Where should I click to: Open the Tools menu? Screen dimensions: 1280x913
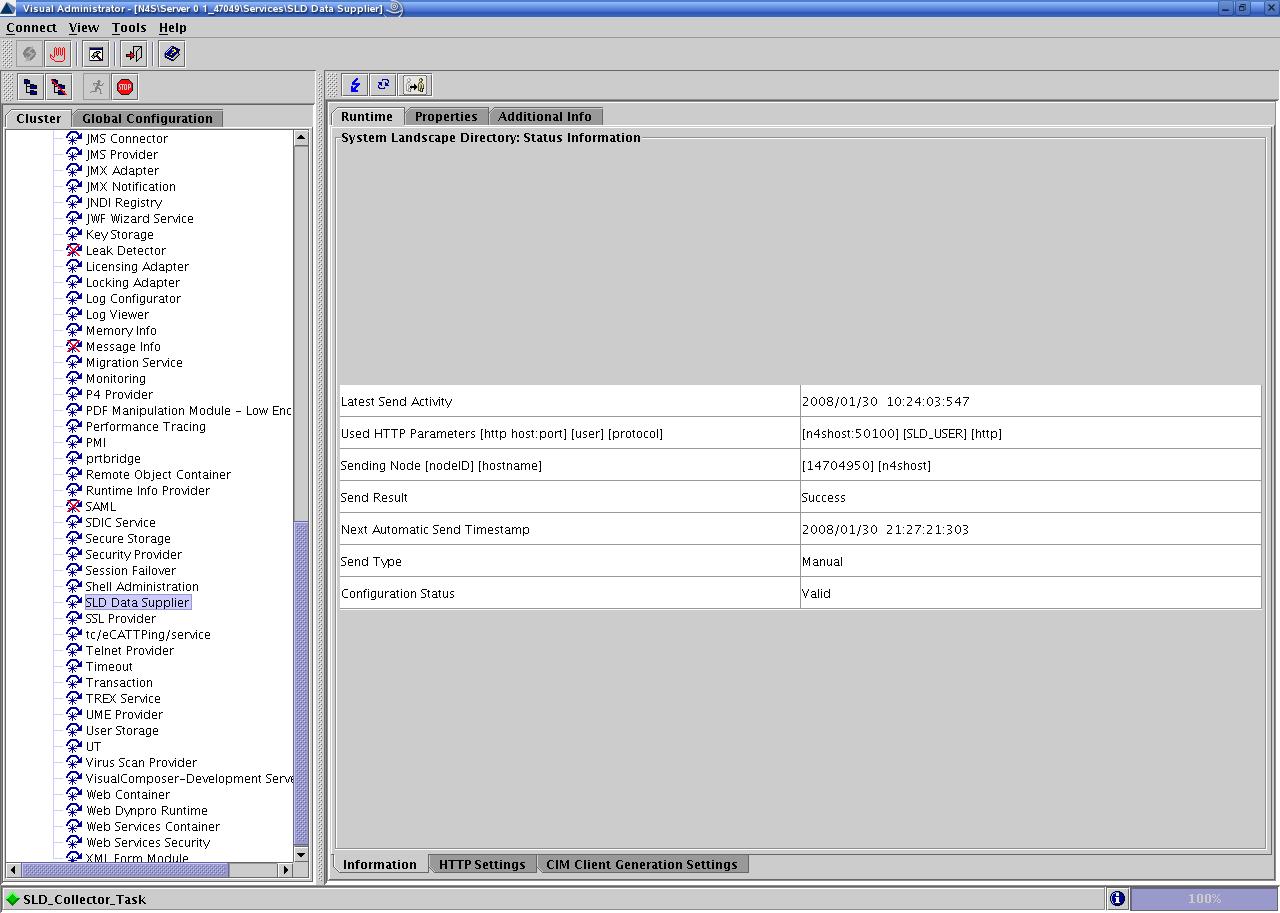[129, 28]
